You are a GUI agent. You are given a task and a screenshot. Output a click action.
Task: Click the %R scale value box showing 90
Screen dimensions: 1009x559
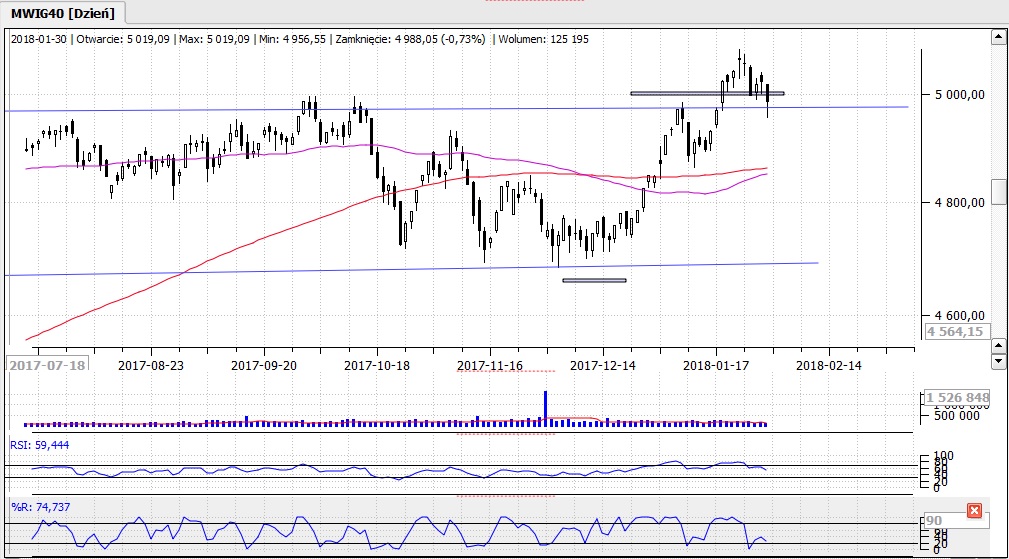[x=955, y=520]
